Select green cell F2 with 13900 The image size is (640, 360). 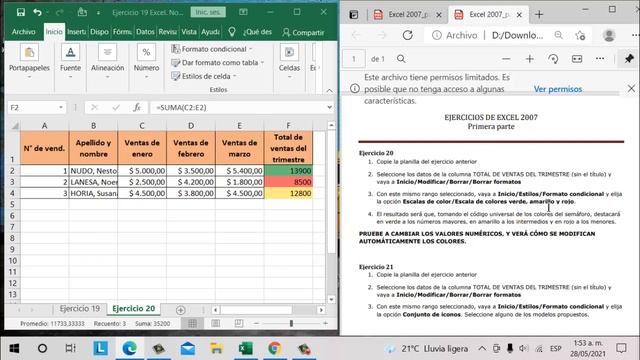tap(288, 171)
